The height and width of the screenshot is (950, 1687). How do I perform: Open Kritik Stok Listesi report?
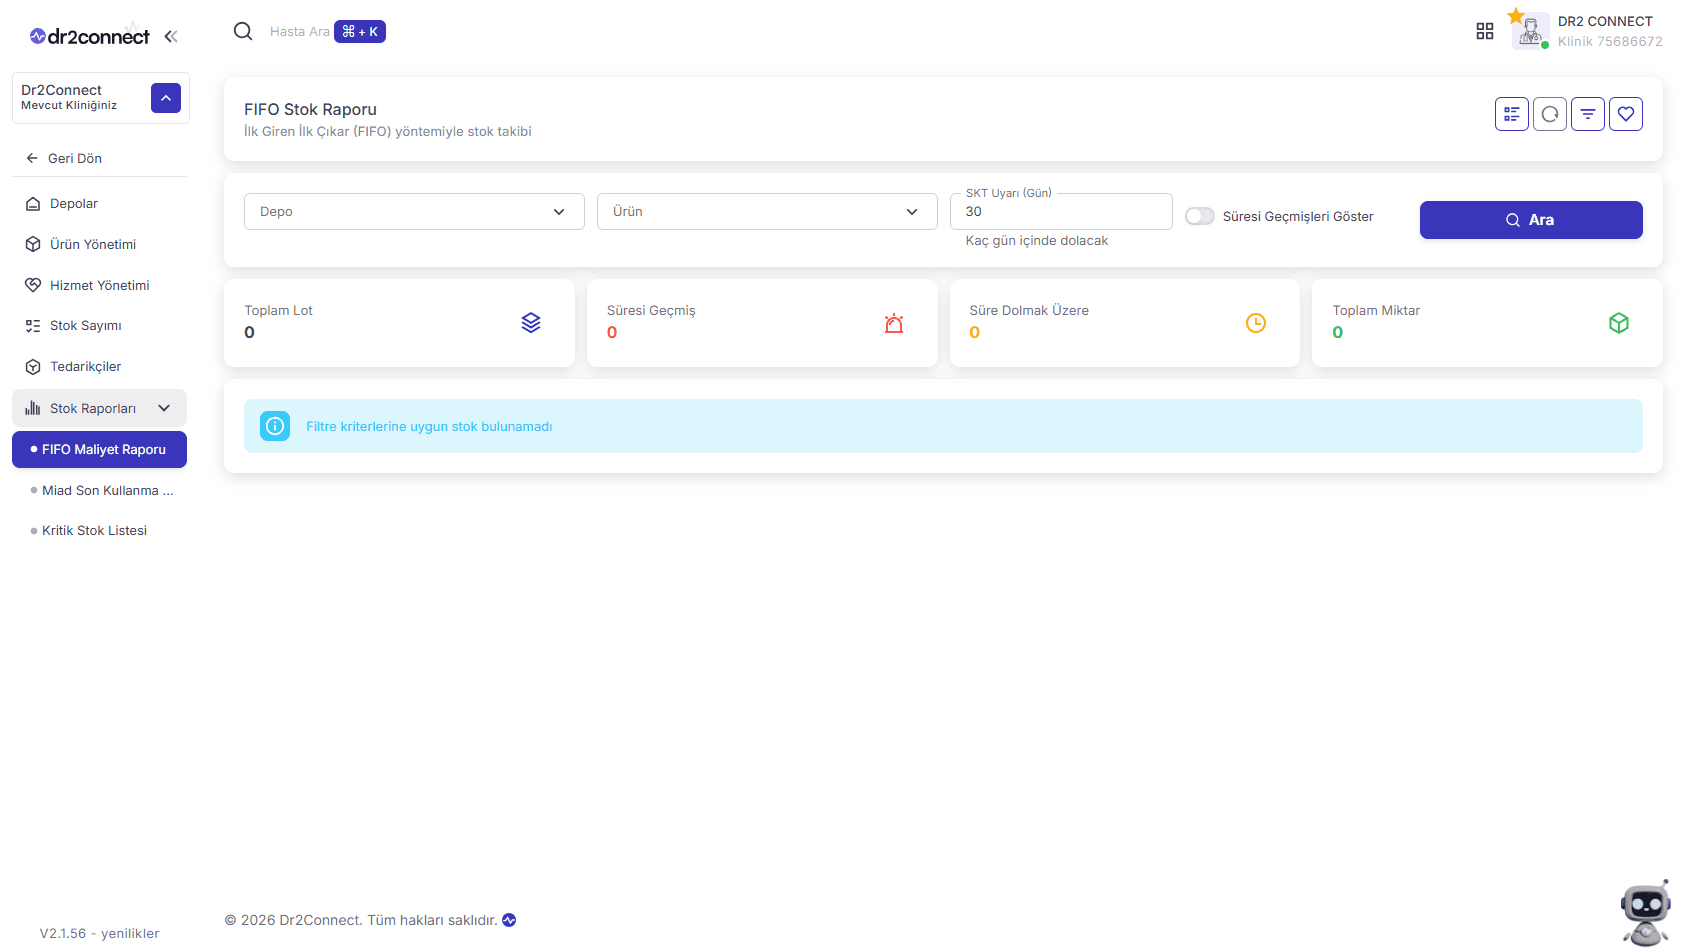click(99, 531)
